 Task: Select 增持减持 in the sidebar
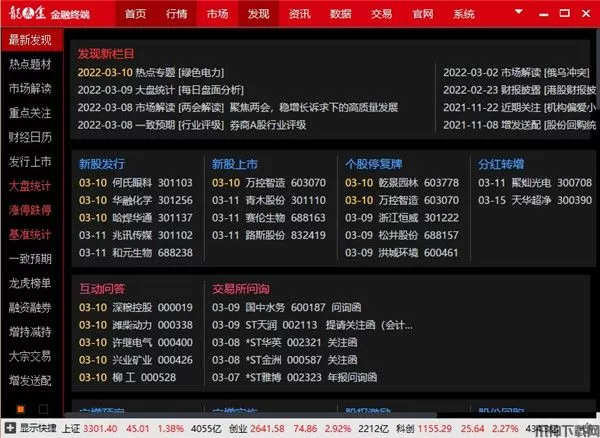[x=31, y=332]
